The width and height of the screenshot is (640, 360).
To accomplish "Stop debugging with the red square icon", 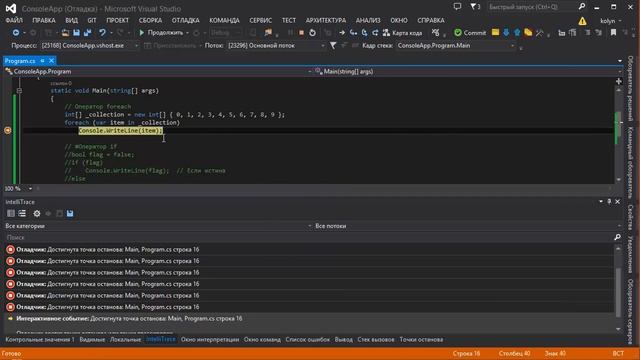I will click(x=301, y=33).
